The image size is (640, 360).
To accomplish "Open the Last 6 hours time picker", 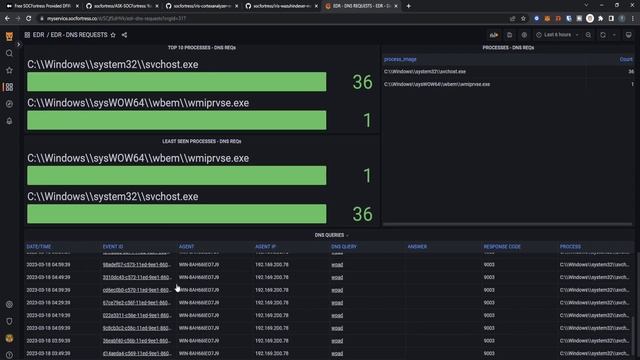I will 557,35.
